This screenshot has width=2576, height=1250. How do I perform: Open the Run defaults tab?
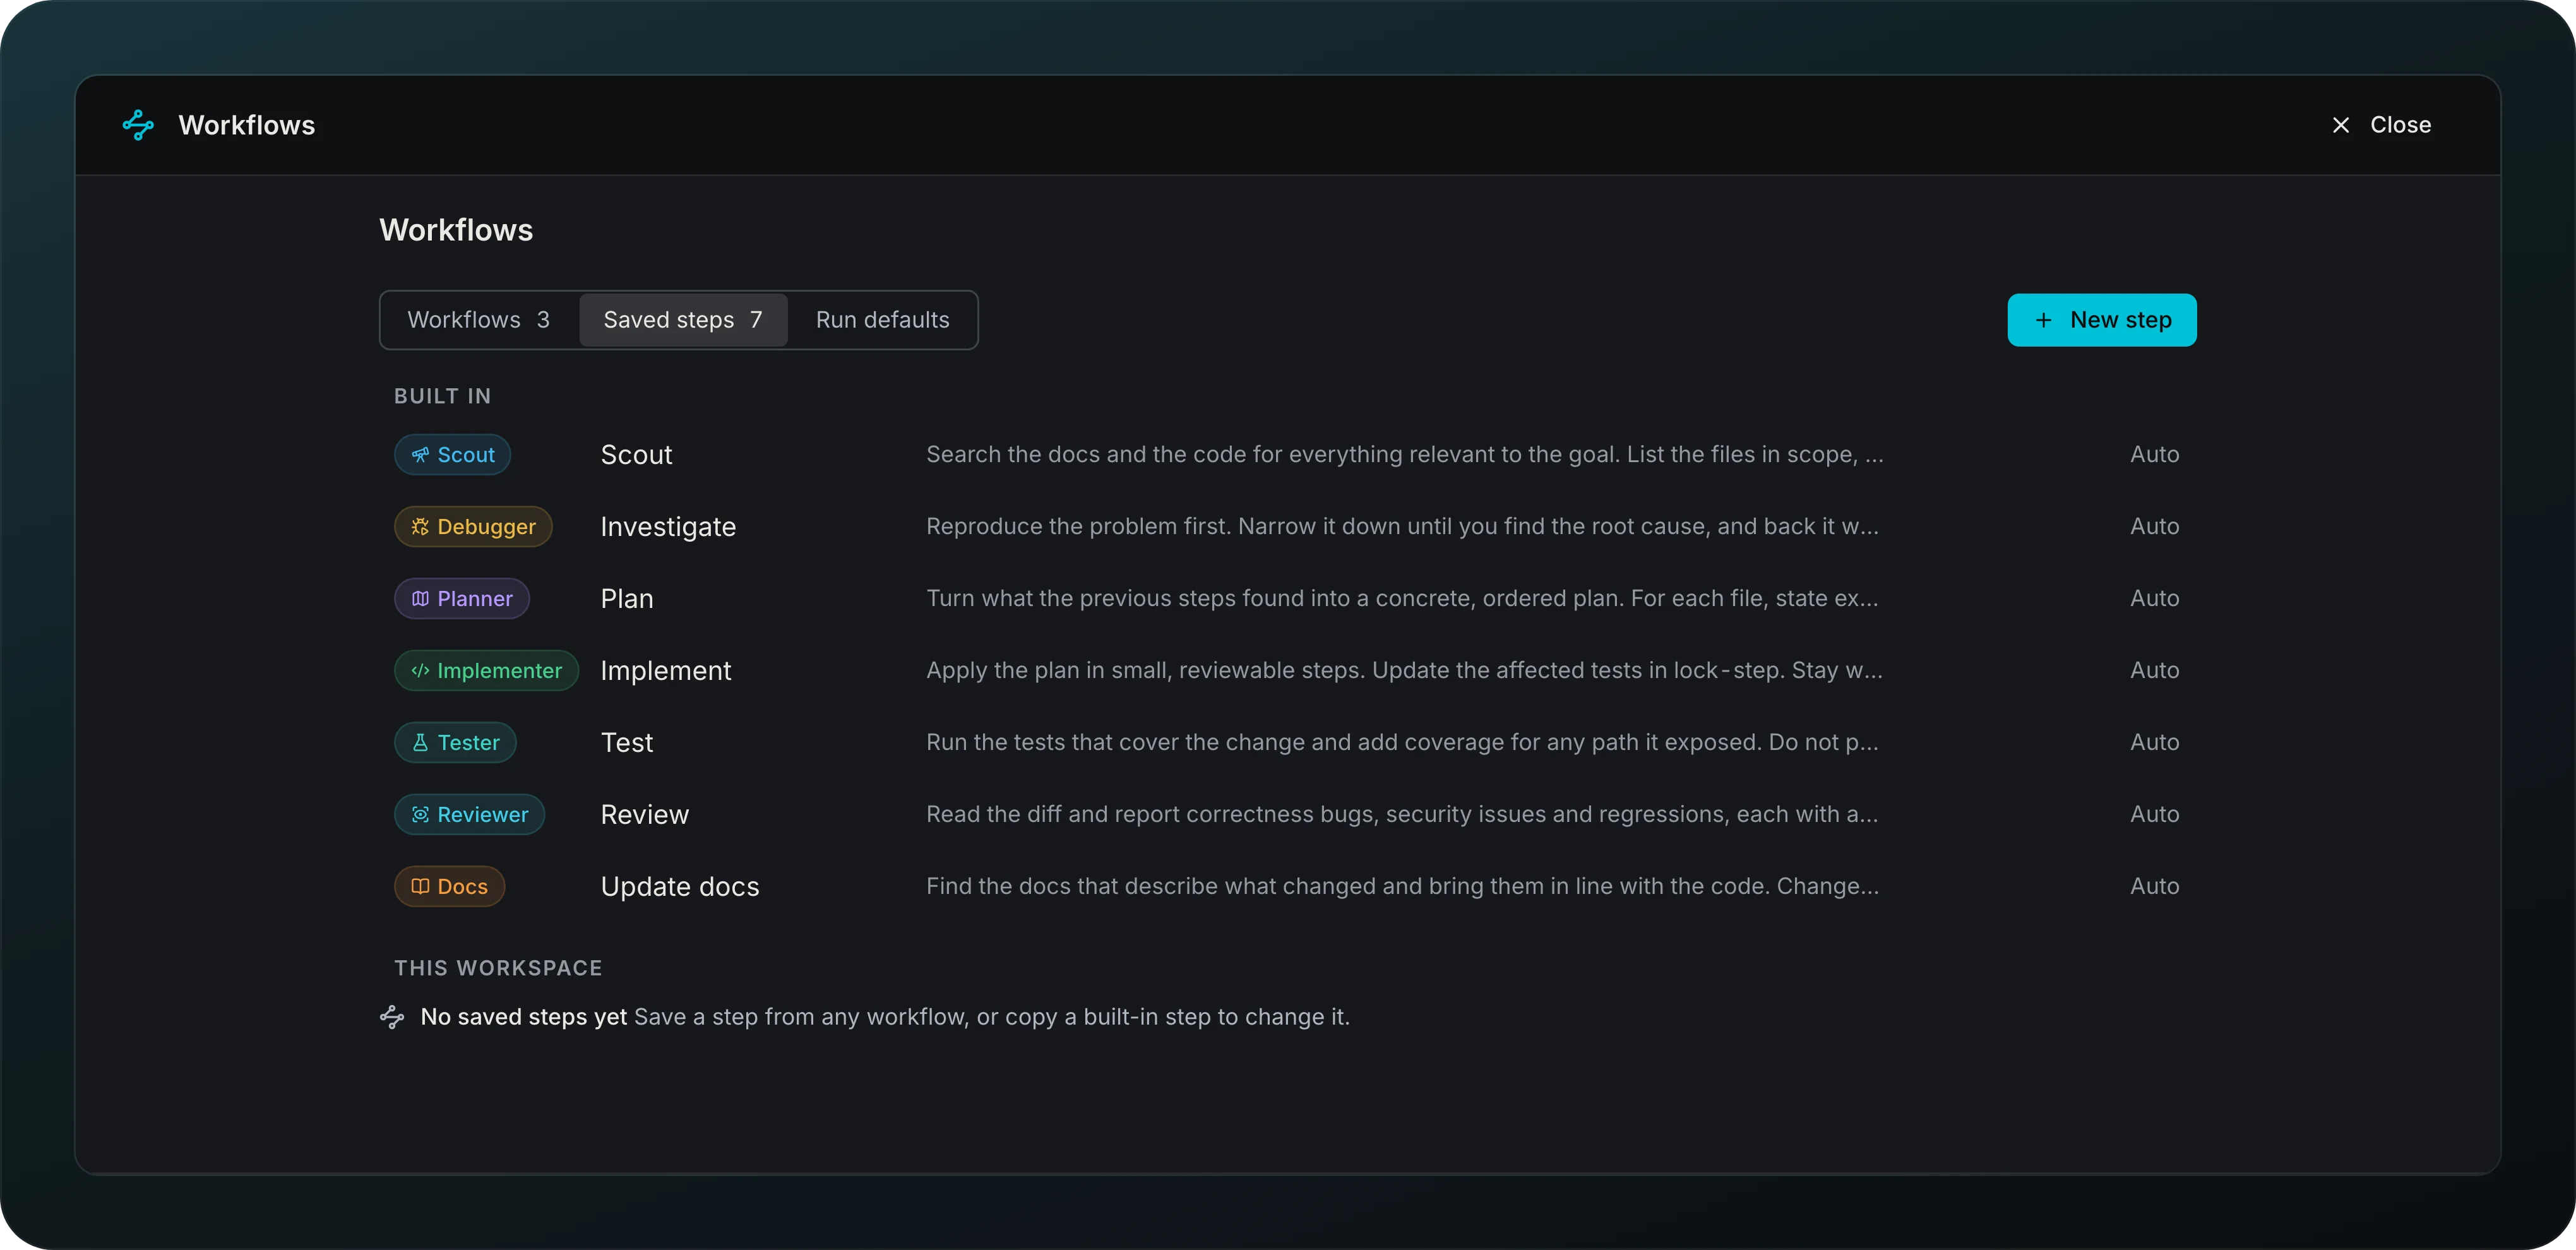882,320
